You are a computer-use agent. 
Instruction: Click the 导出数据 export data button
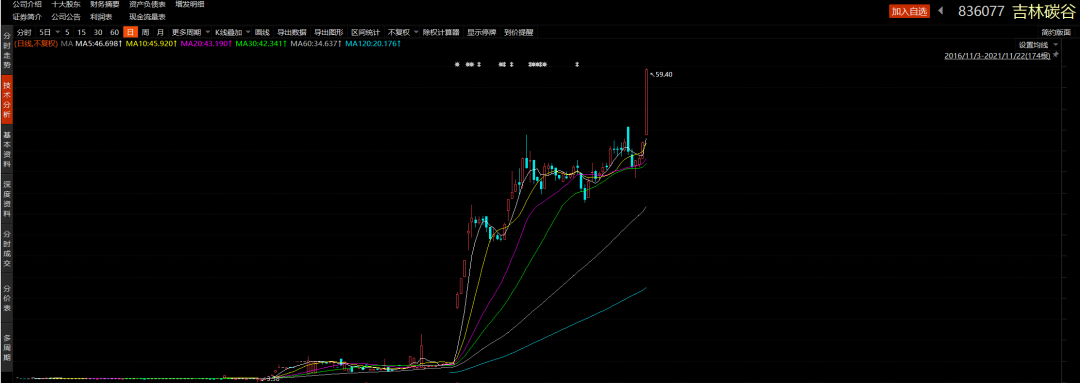292,32
